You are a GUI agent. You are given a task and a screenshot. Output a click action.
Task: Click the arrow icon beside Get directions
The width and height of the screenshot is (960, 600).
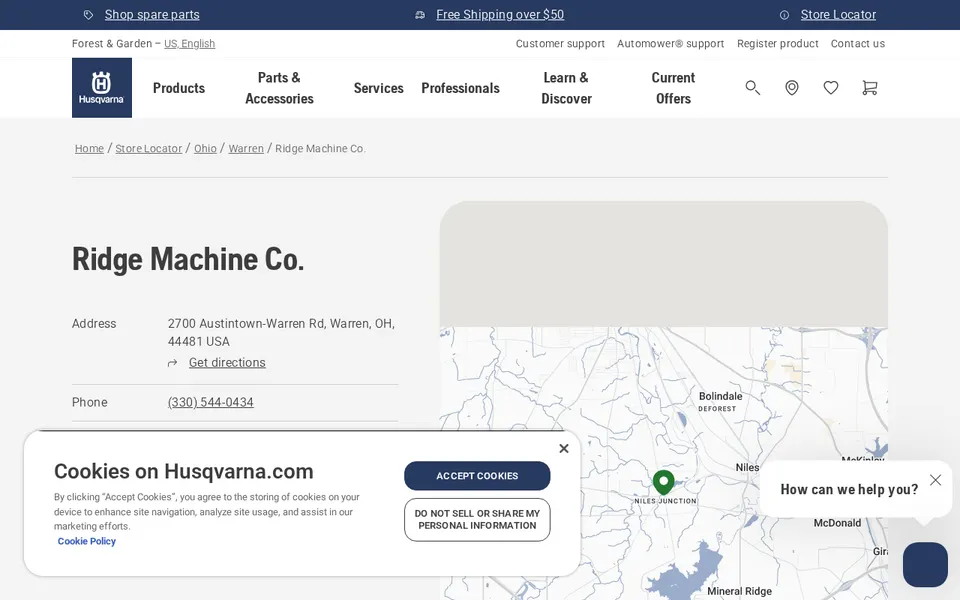(x=173, y=363)
